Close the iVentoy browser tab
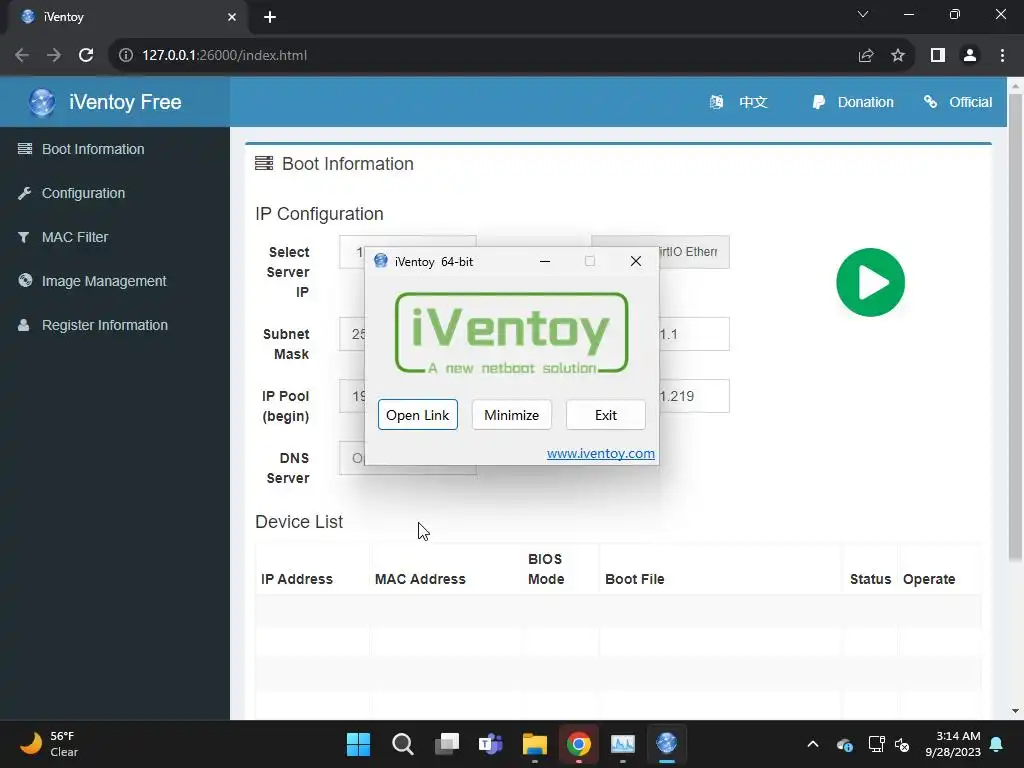This screenshot has width=1024, height=768. [232, 17]
